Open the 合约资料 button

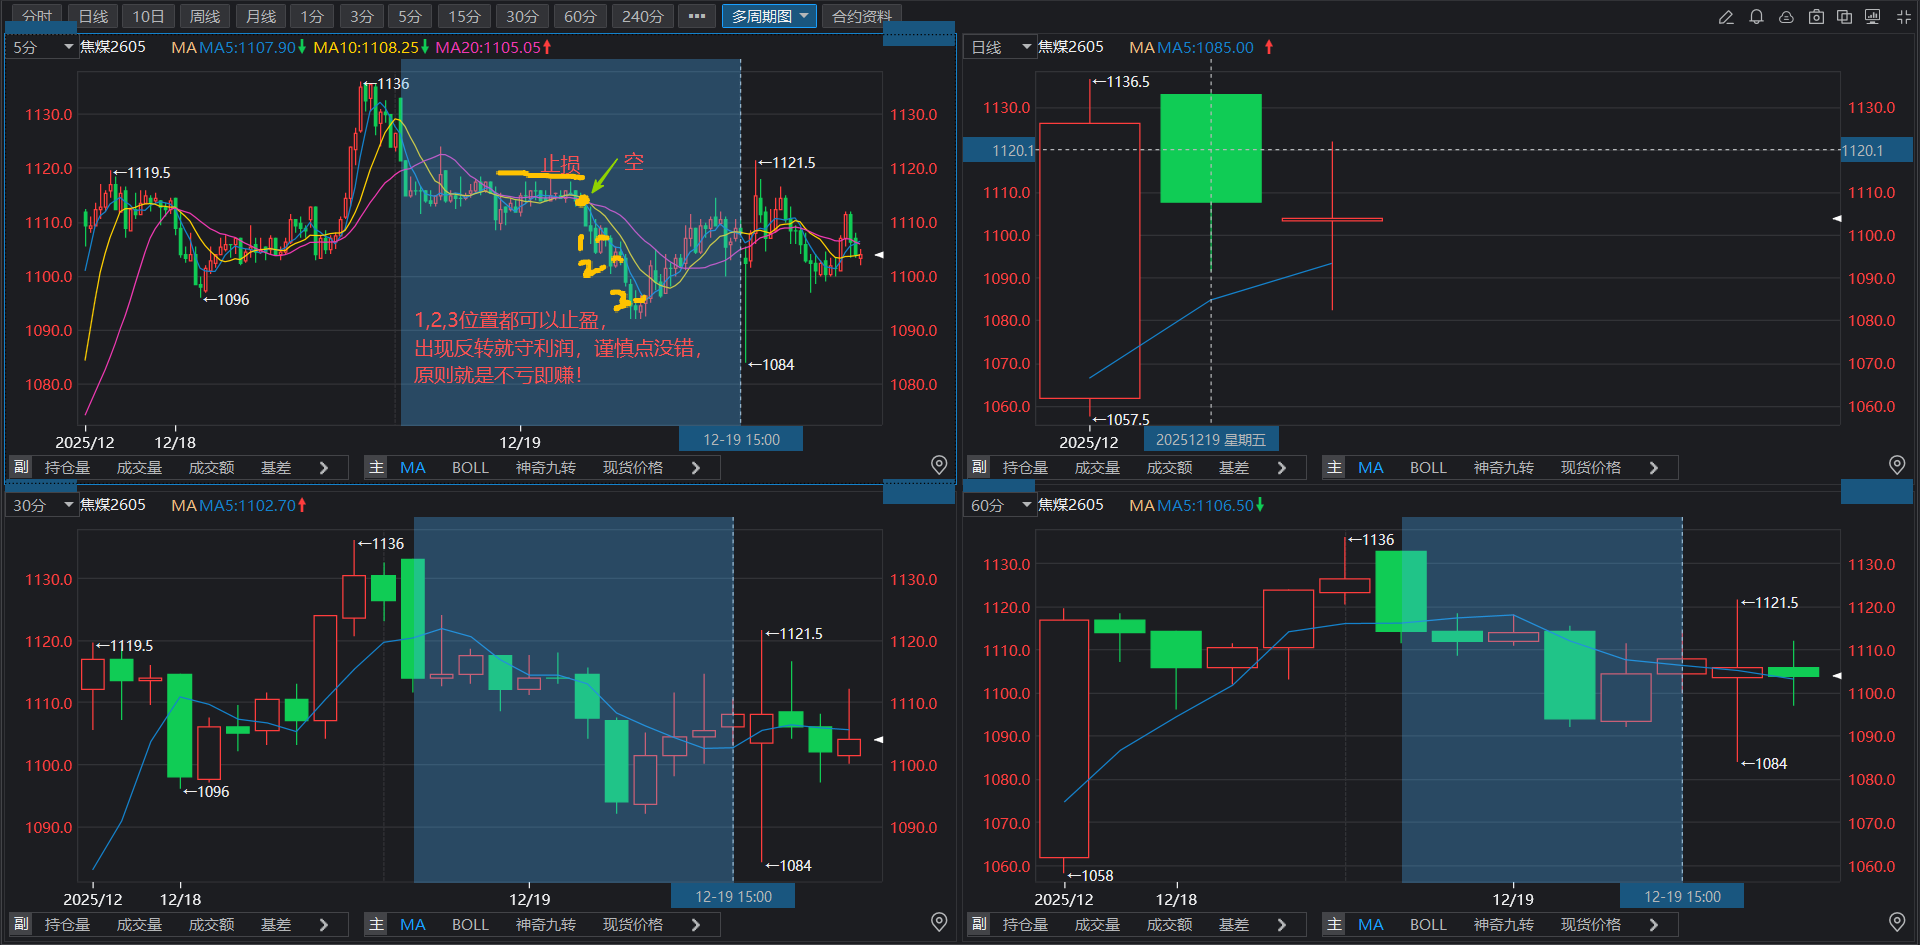(x=861, y=17)
